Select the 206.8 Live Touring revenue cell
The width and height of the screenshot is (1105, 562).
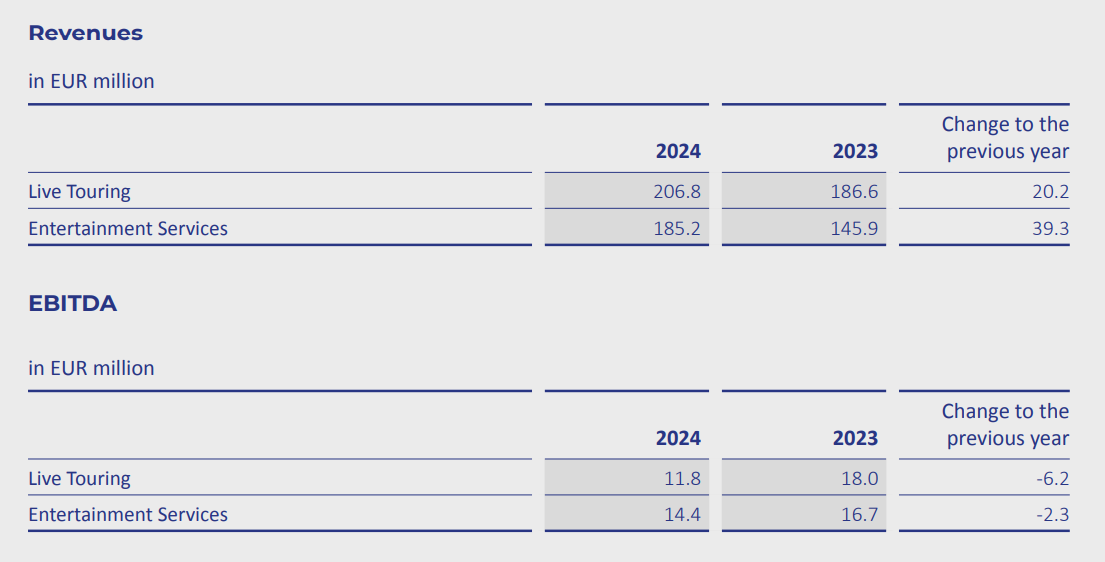pyautogui.click(x=677, y=191)
